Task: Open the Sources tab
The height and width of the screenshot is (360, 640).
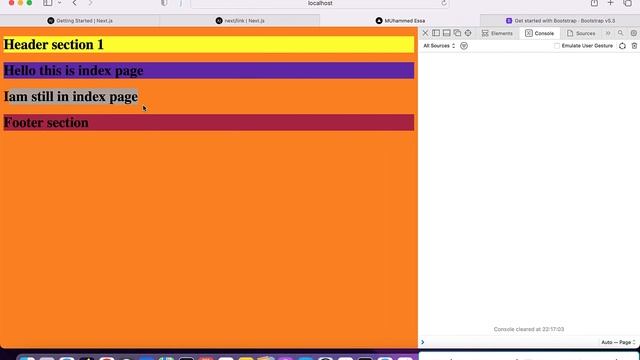Action: 581,33
